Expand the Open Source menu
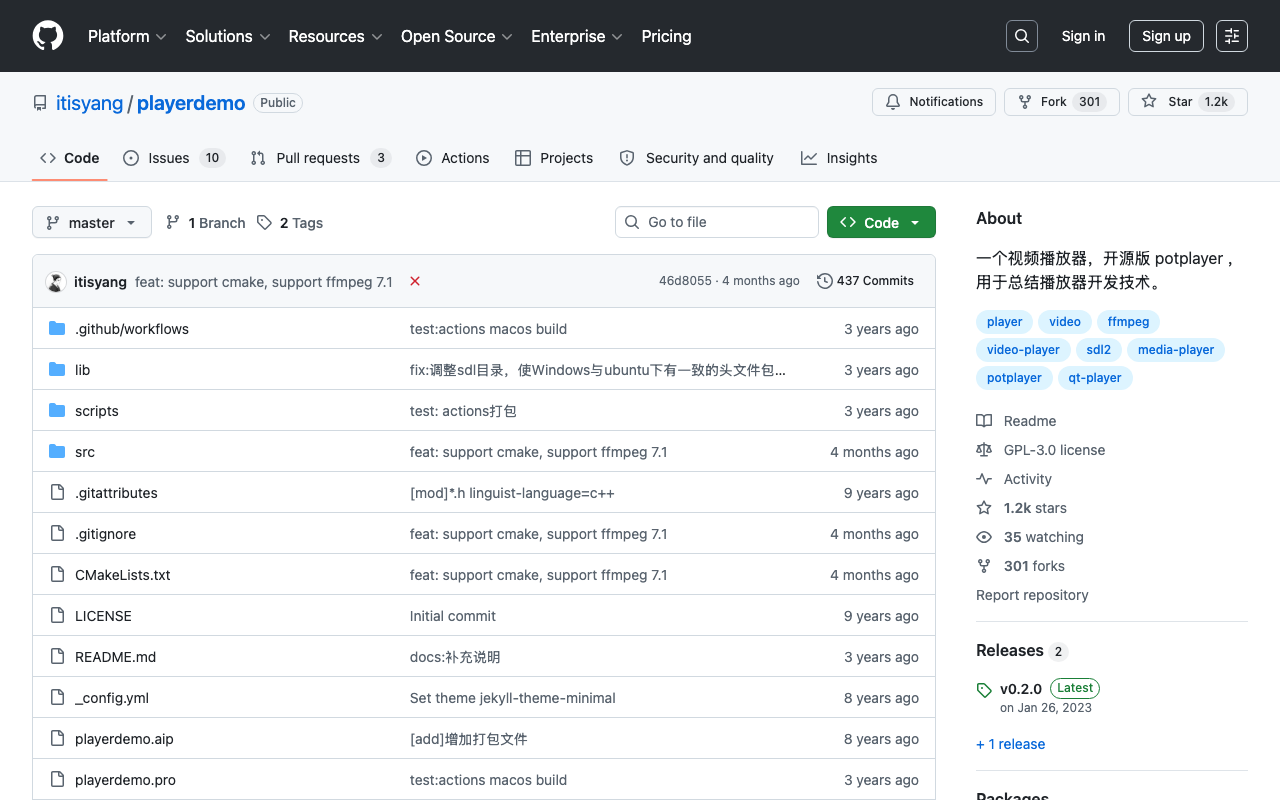 click(x=457, y=36)
